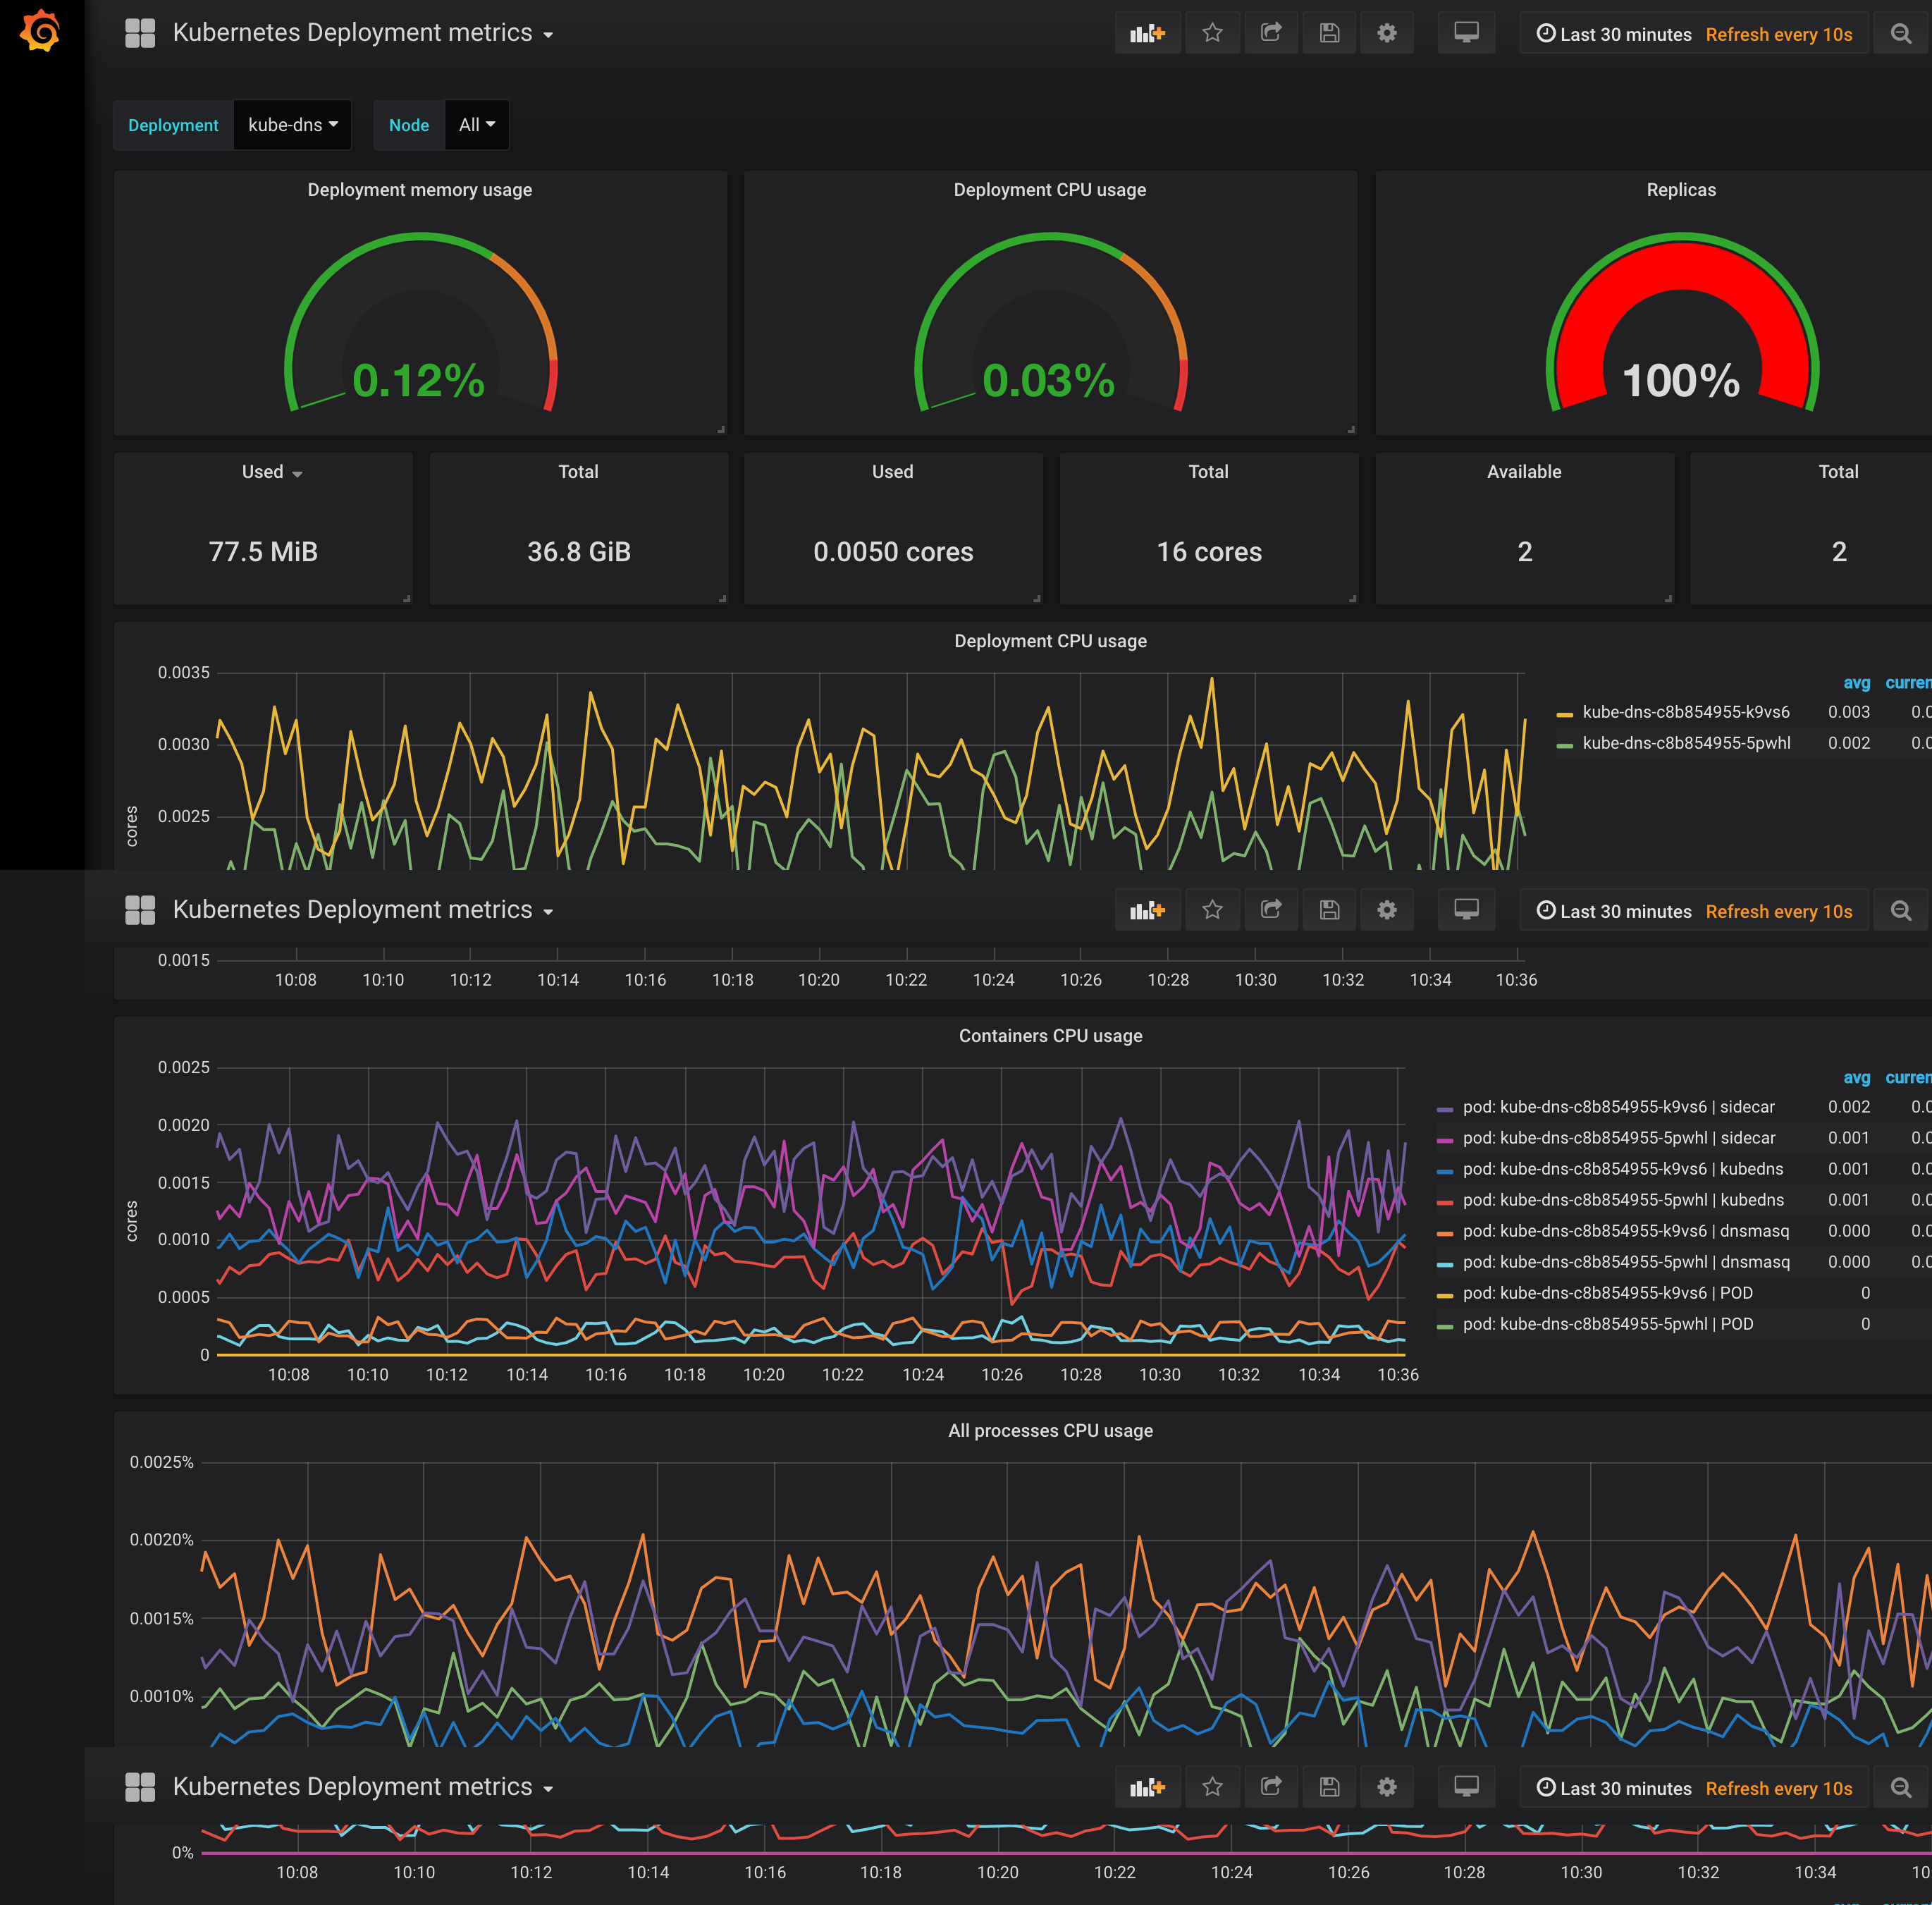Click settings gear in middle toolbar
The image size is (1932, 1905).
point(1386,910)
